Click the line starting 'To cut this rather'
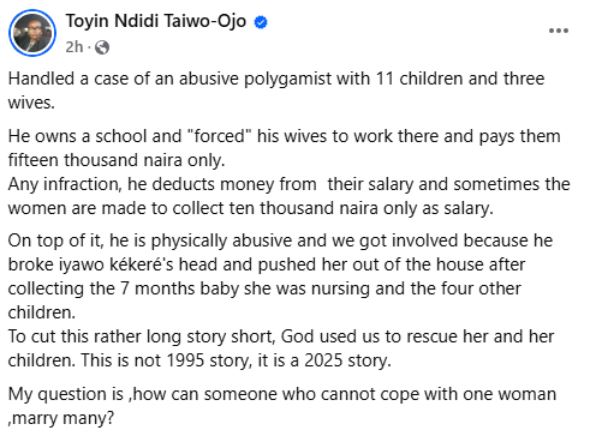Image resolution: width=590 pixels, height=435 pixels. [281, 336]
